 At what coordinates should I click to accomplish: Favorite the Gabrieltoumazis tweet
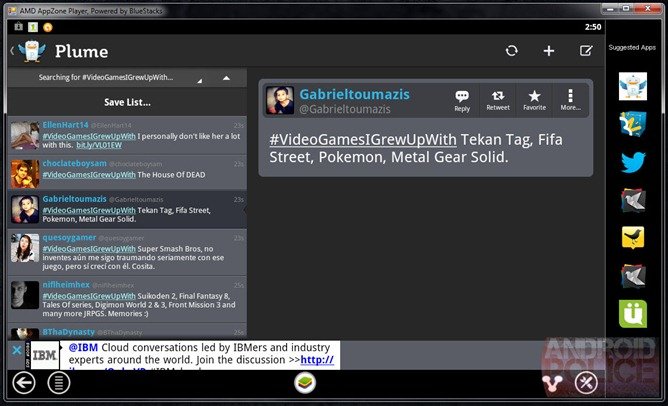pos(534,101)
